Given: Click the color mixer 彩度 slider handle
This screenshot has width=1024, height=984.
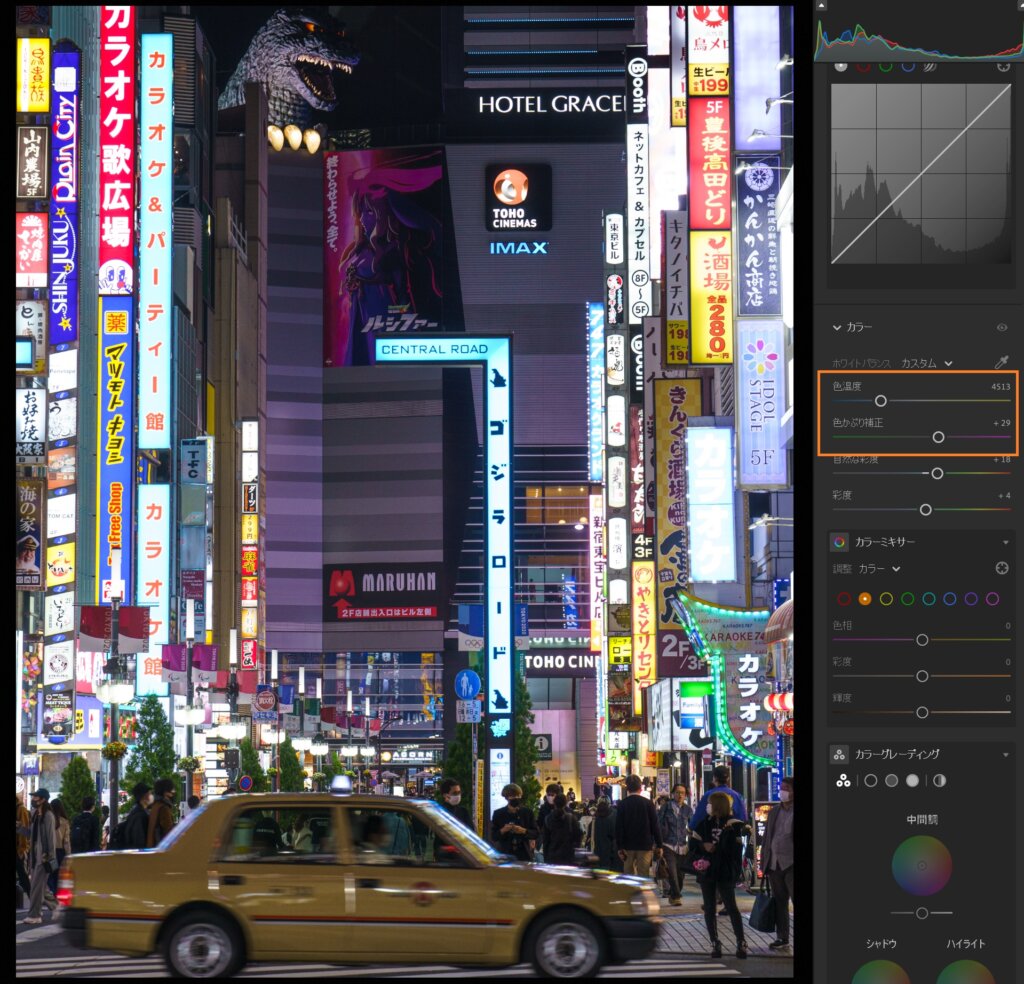Looking at the screenshot, I should 922,676.
